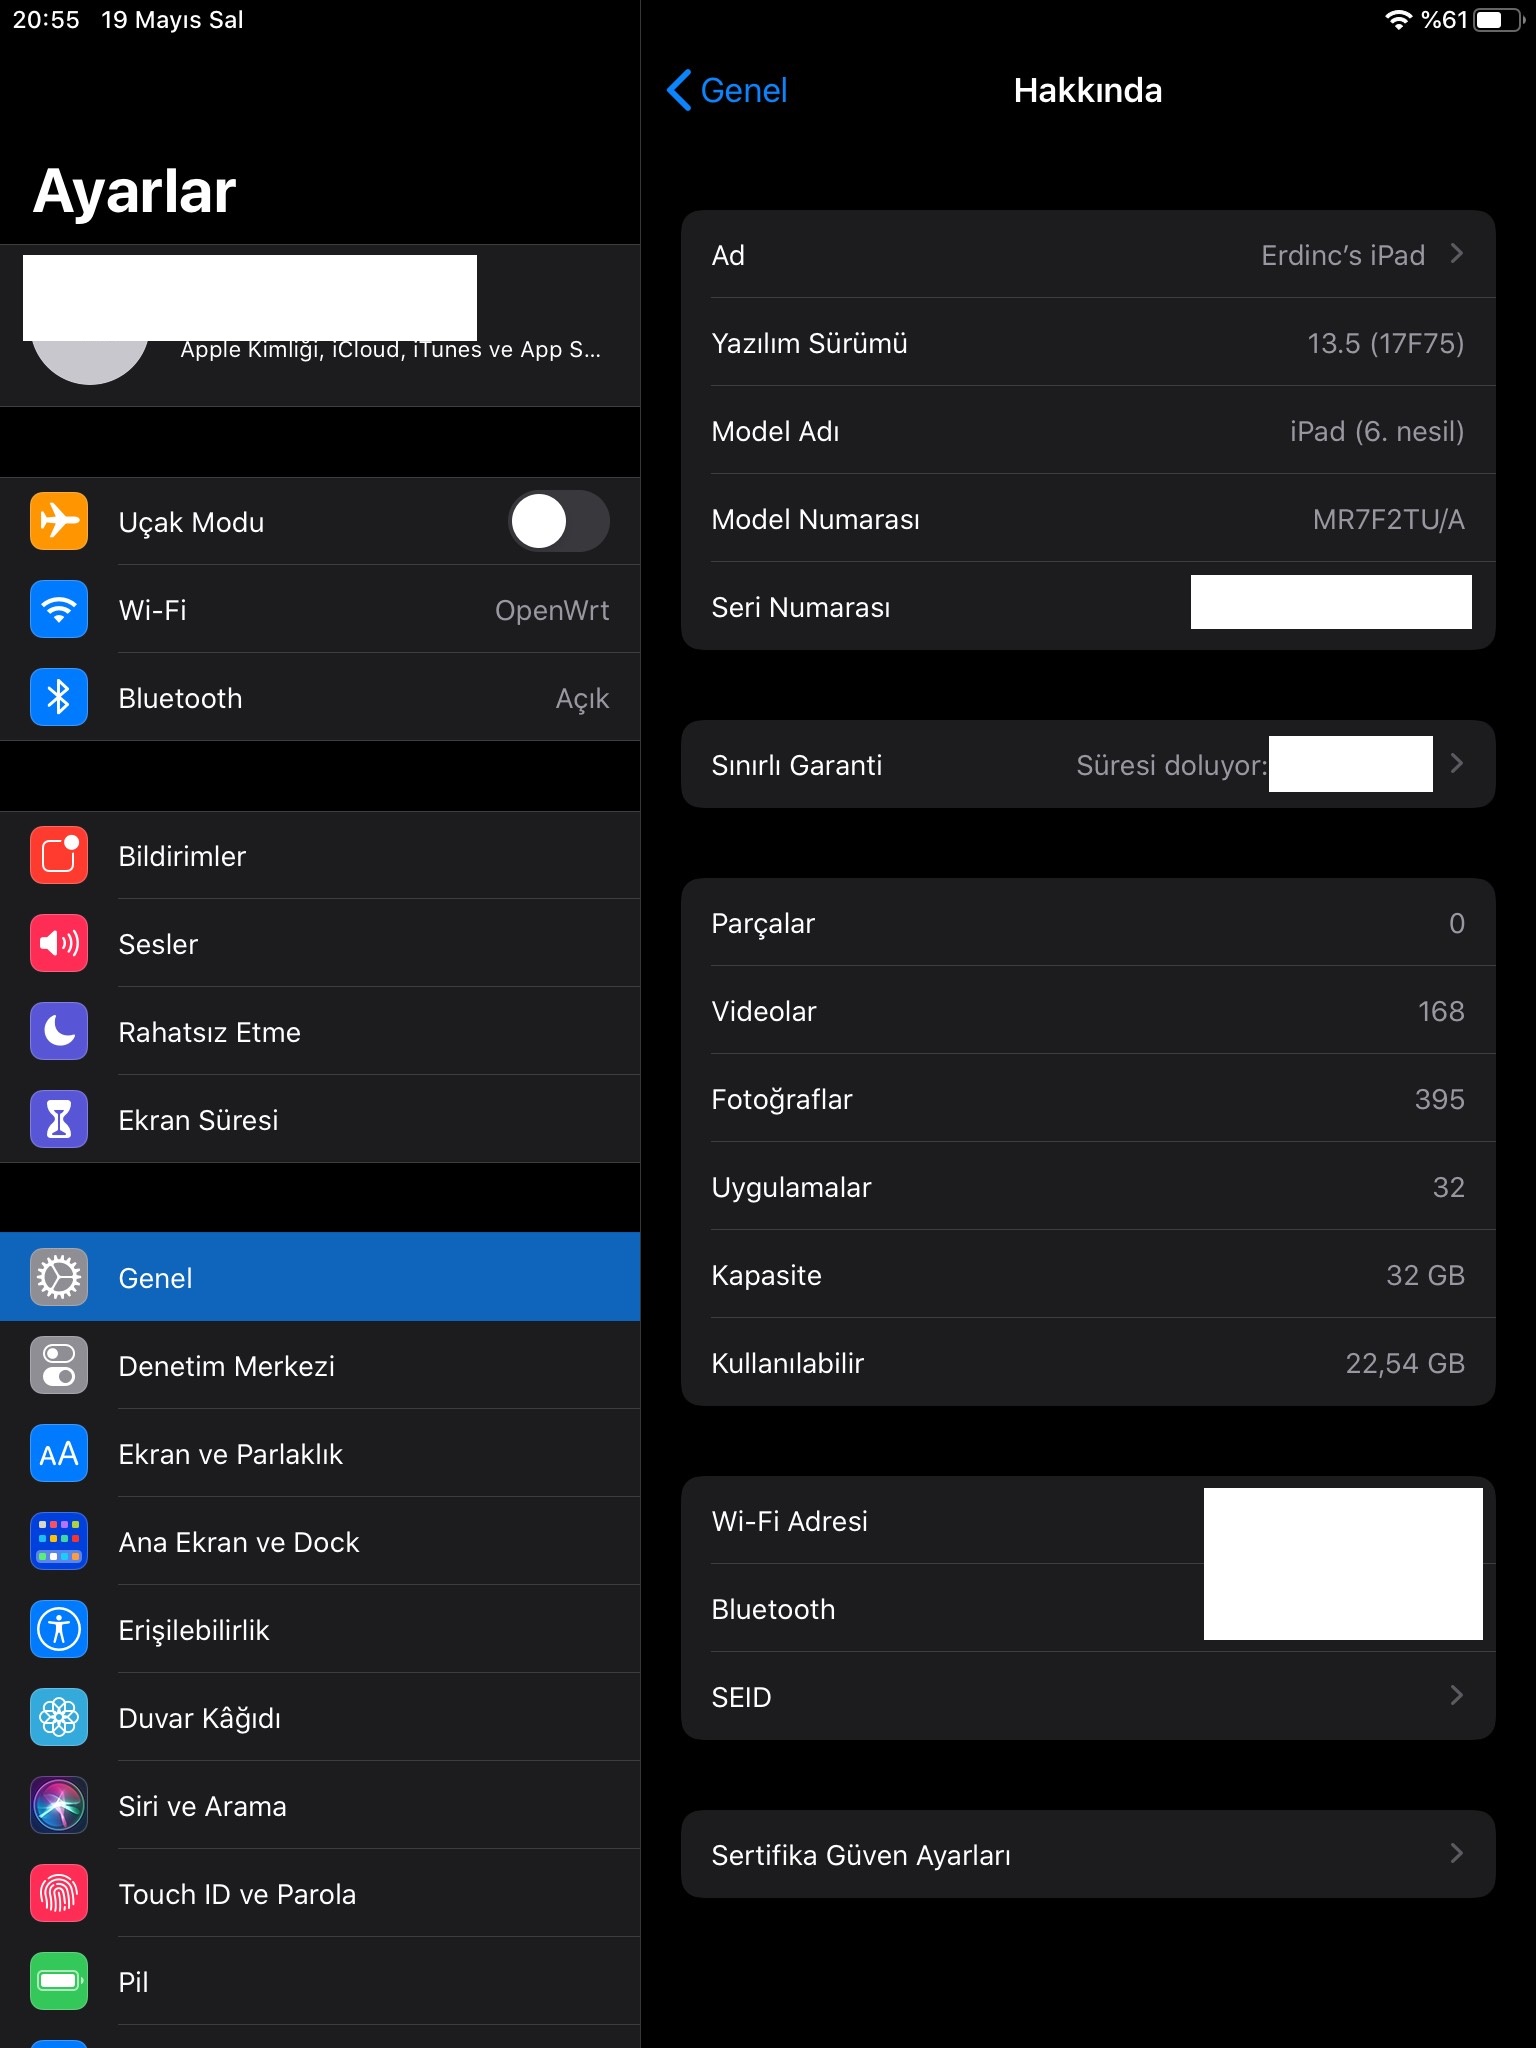Open Denetim Merkezi label
Screen dimensions: 1536x2048
coord(226,1366)
